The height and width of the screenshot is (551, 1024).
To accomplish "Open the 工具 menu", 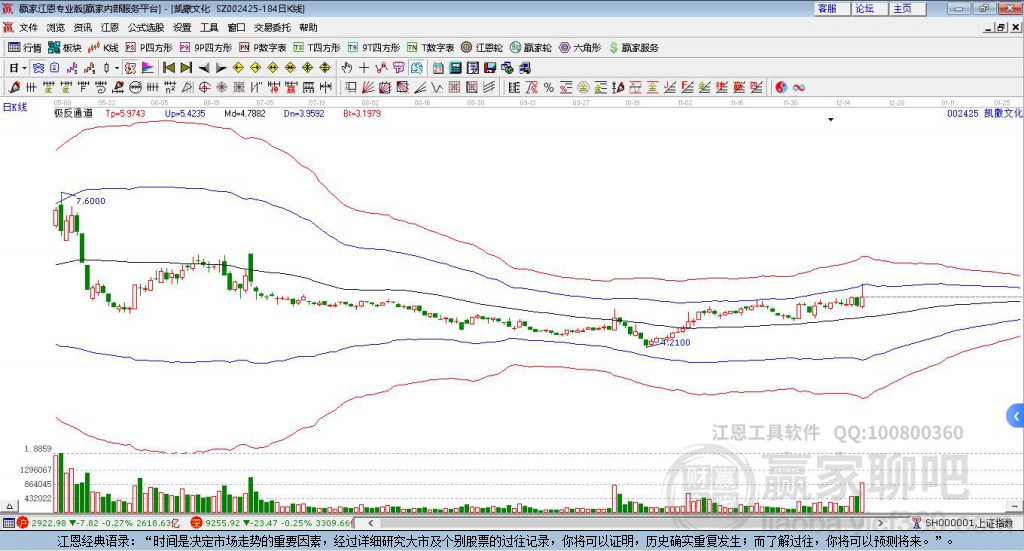I will tap(209, 27).
